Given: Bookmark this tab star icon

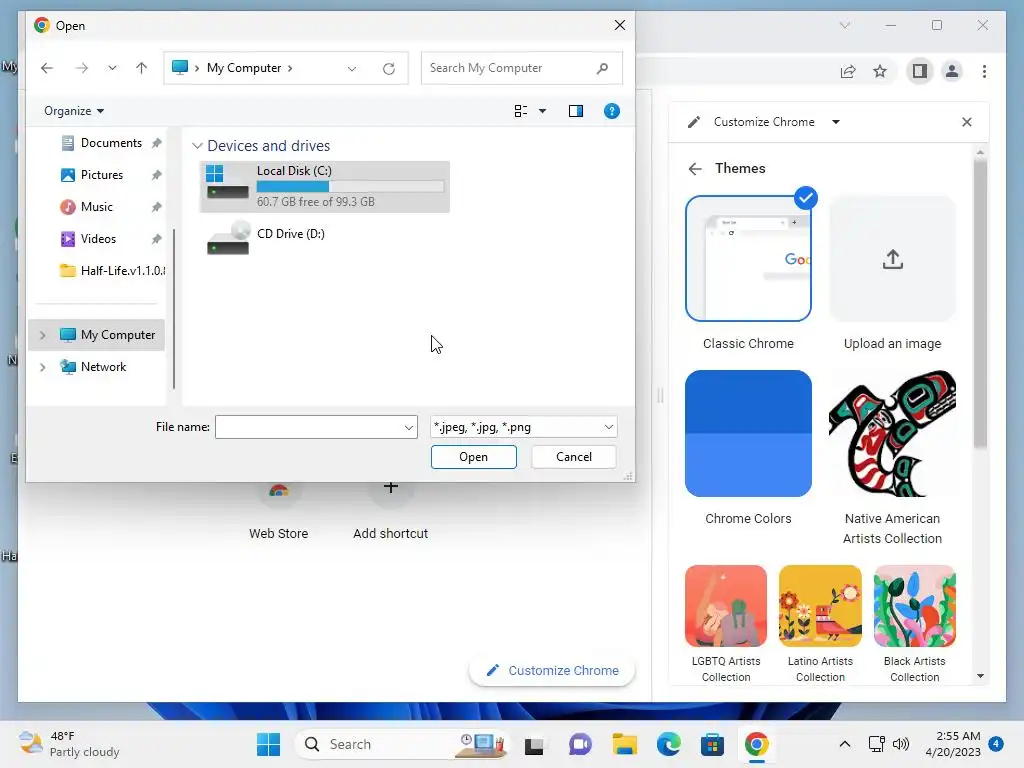Looking at the screenshot, I should coord(880,71).
